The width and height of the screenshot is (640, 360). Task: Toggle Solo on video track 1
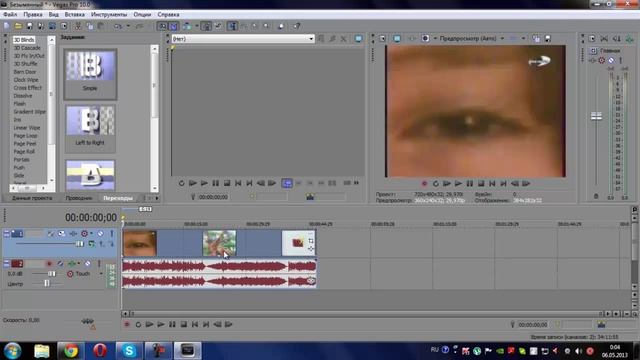(111, 233)
